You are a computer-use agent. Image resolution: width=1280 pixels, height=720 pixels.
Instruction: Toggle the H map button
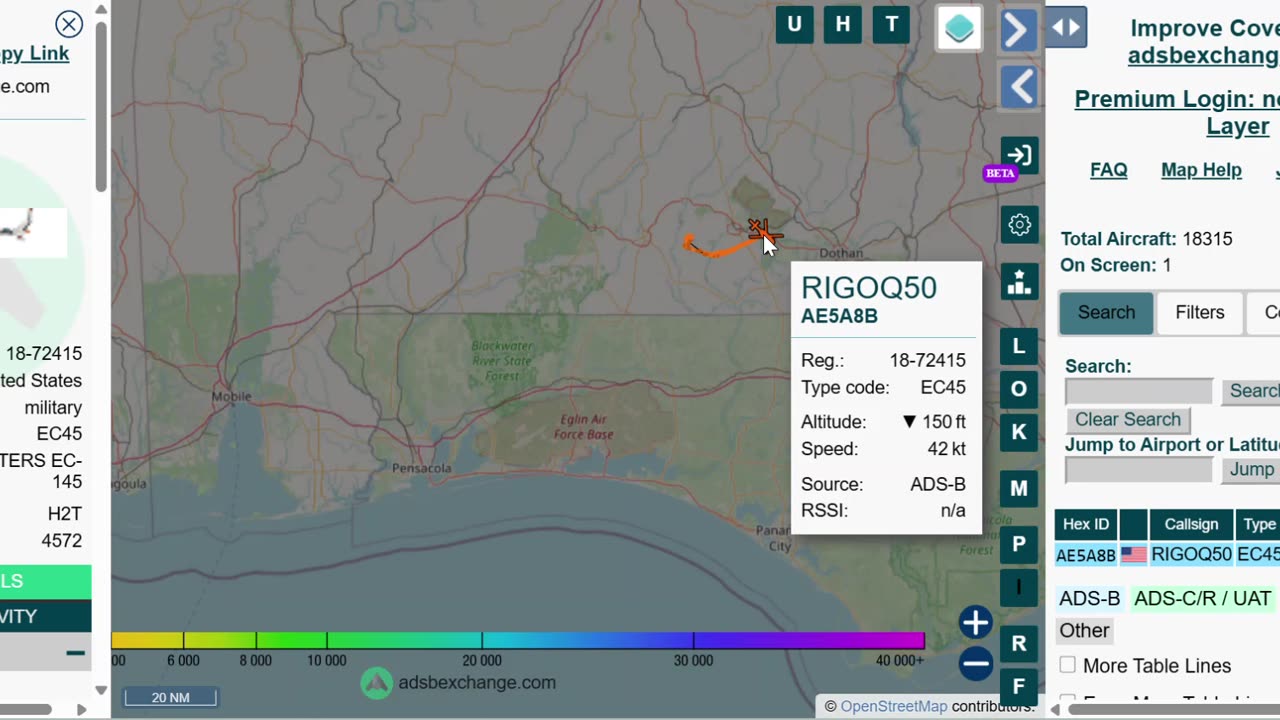click(843, 25)
